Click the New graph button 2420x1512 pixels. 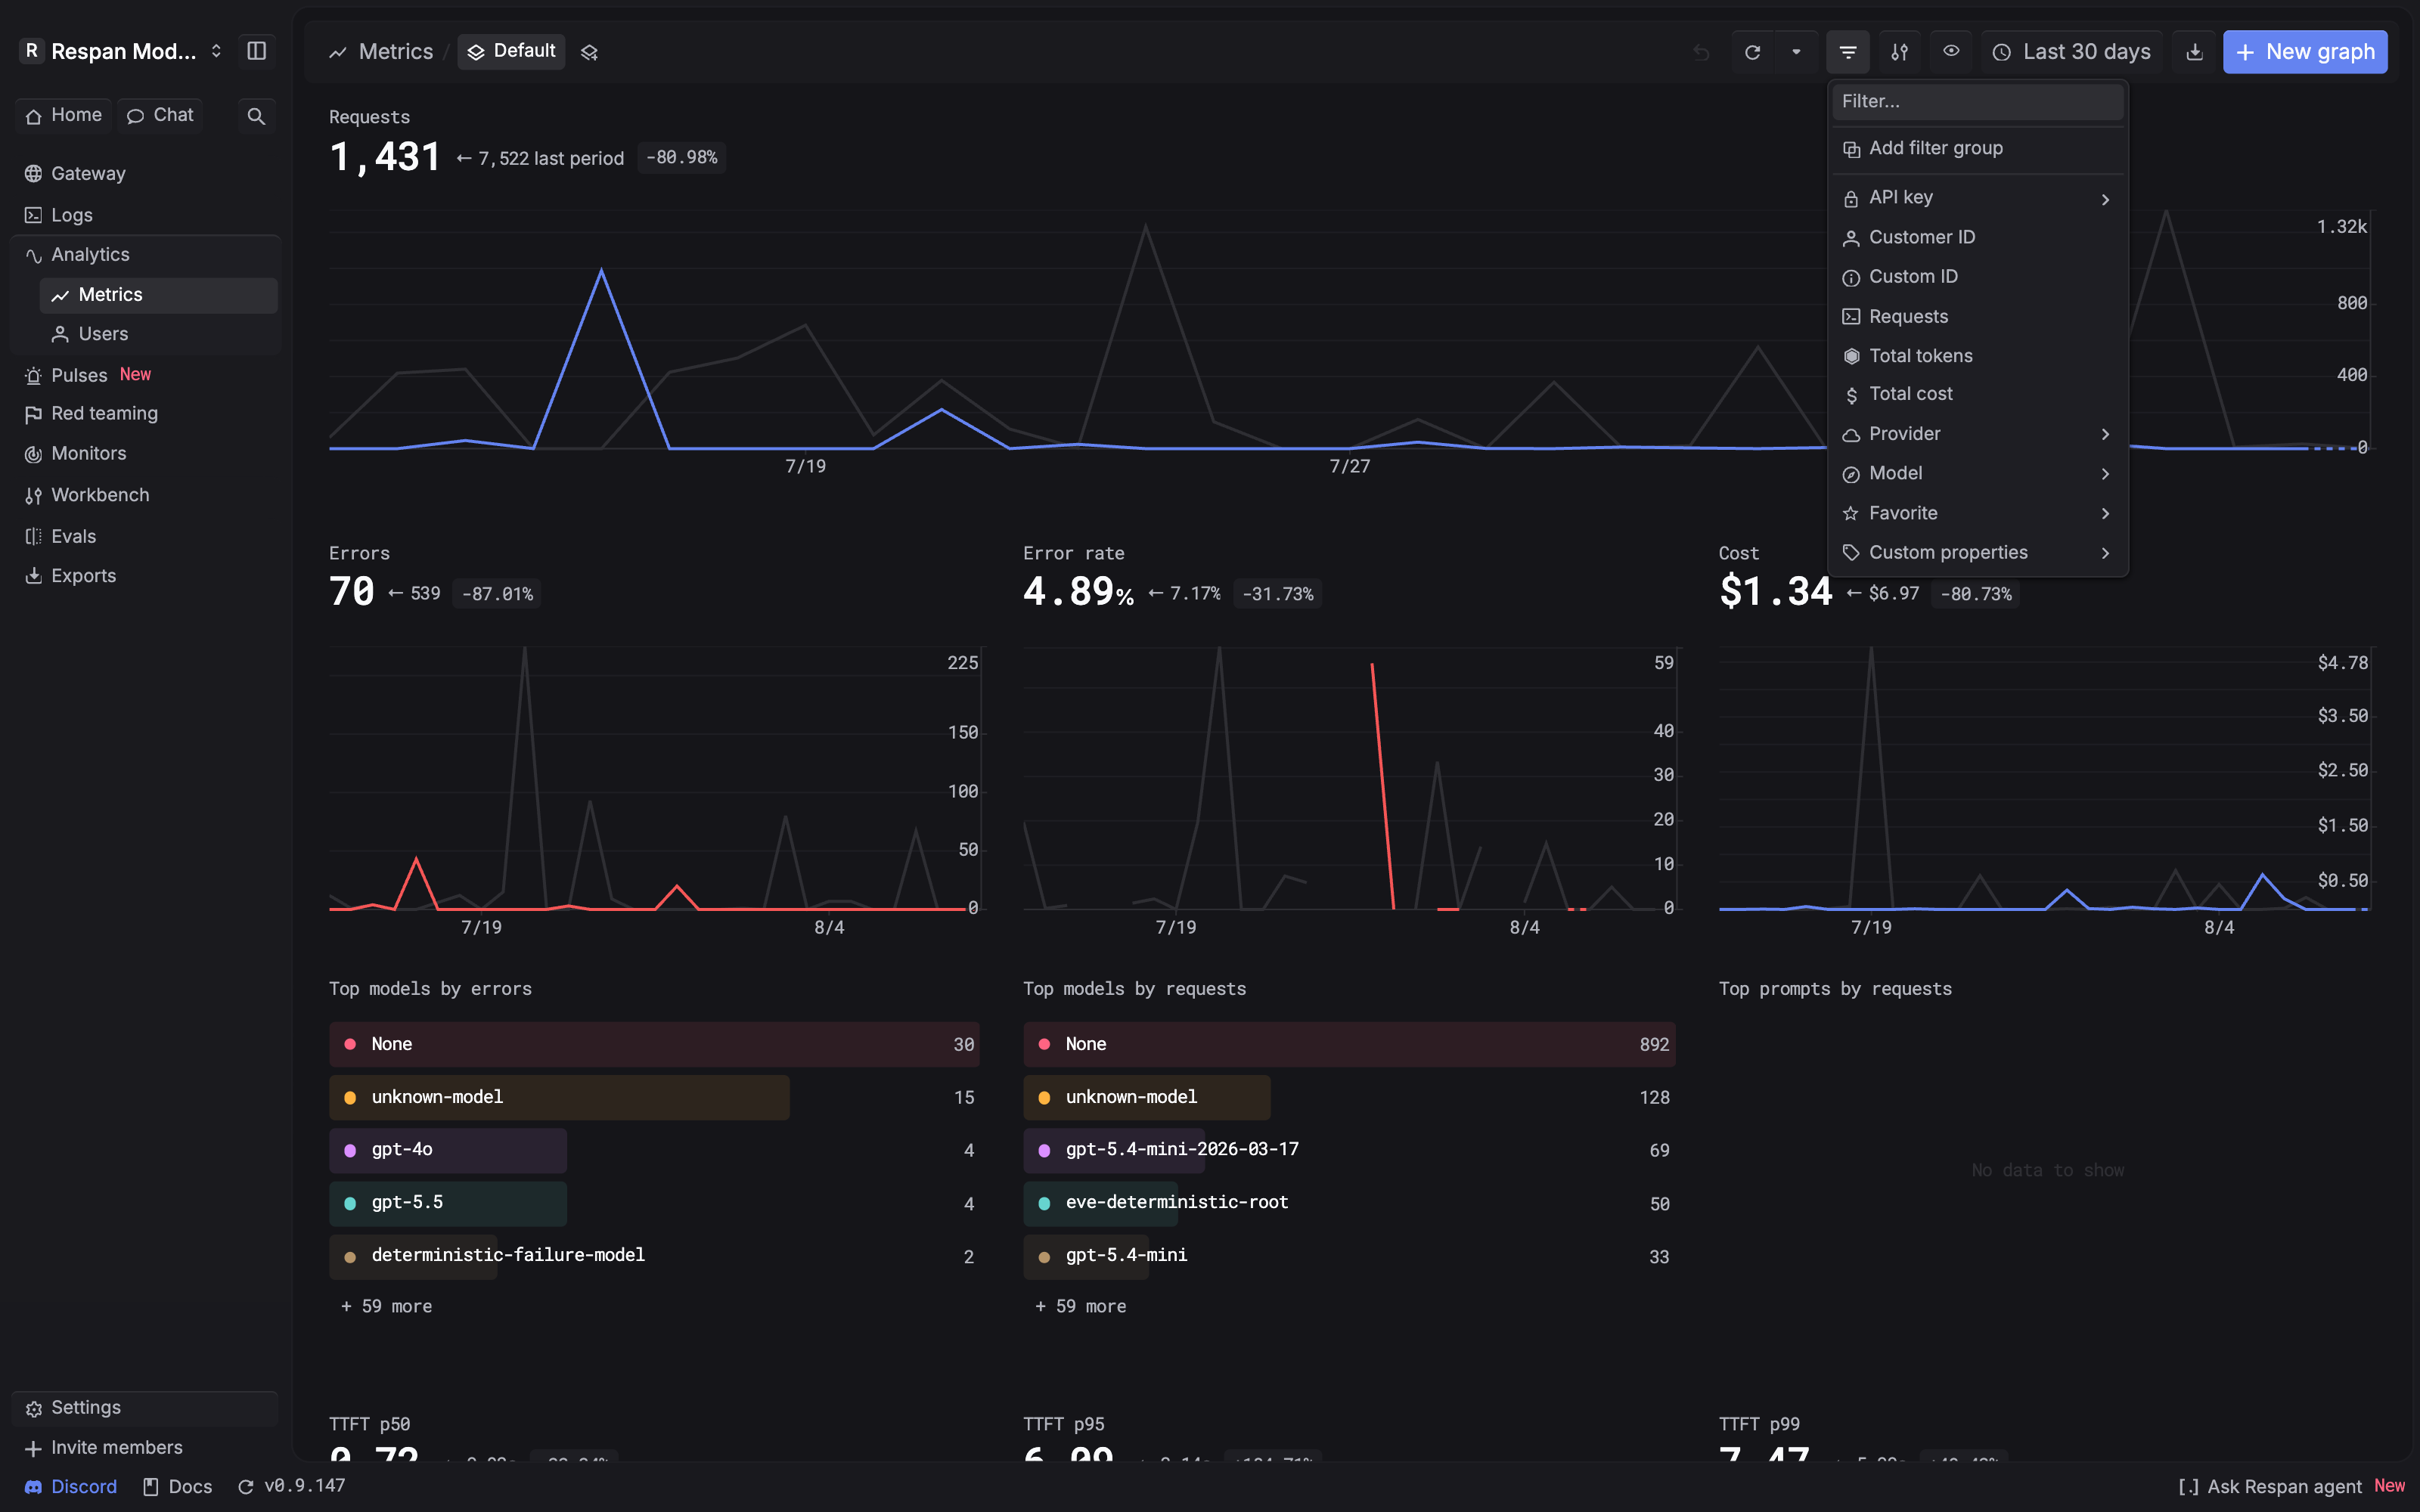(2305, 52)
